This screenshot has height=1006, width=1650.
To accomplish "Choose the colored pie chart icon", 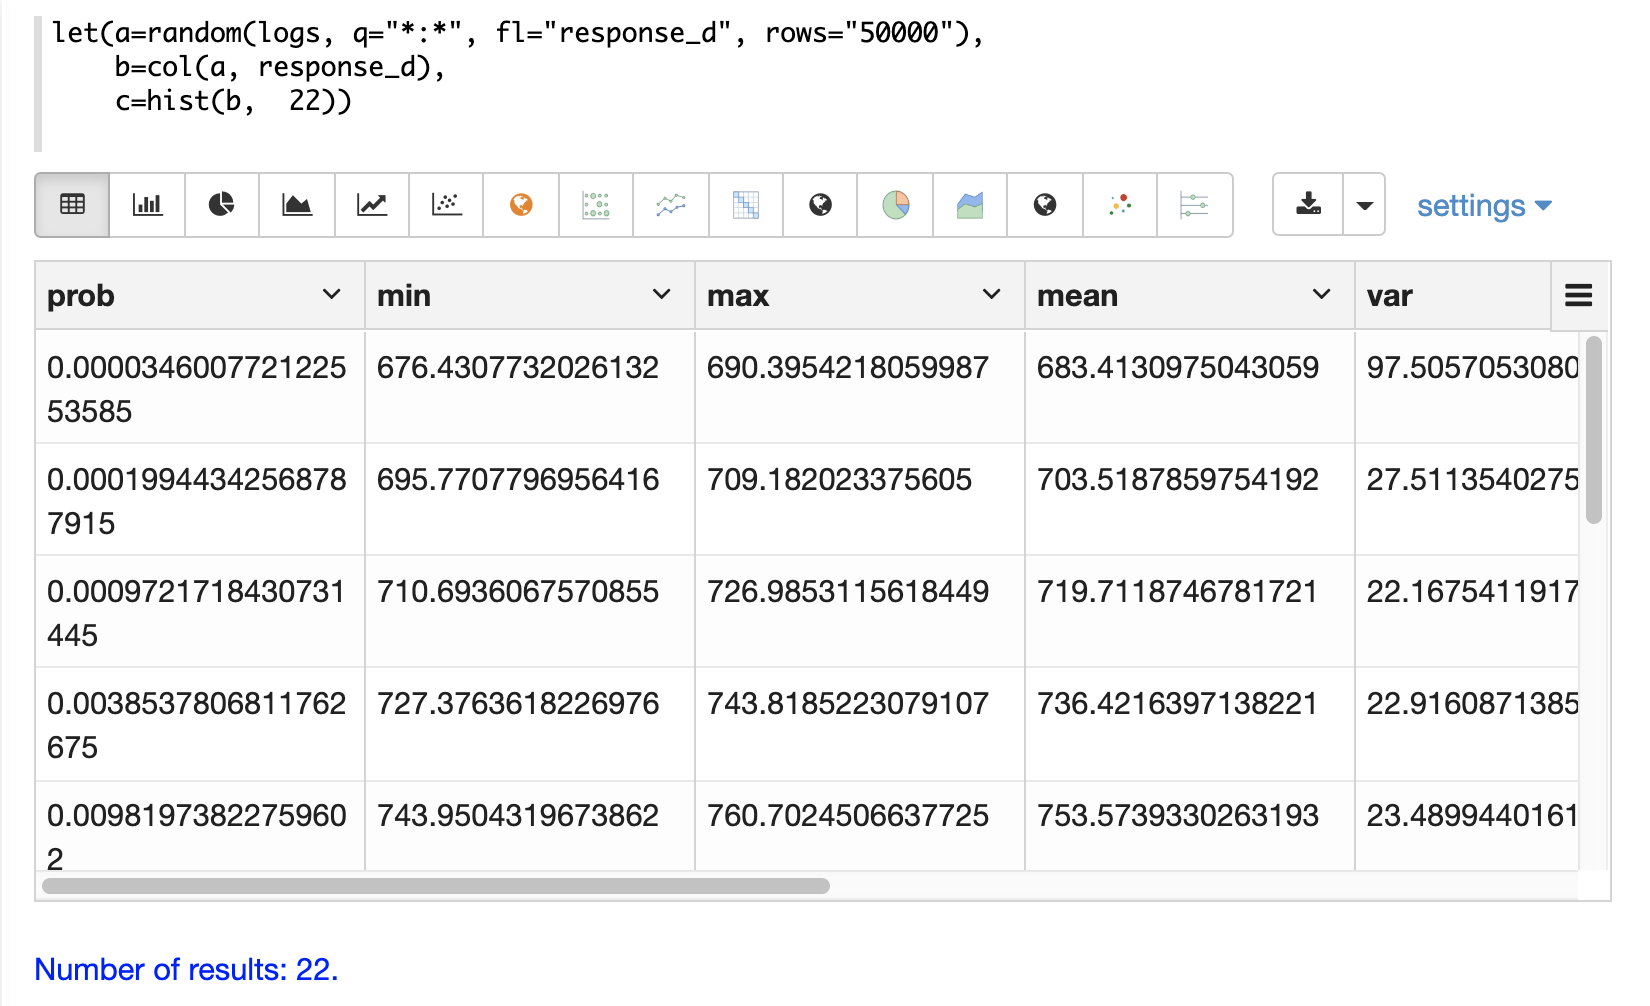I will click(x=895, y=205).
